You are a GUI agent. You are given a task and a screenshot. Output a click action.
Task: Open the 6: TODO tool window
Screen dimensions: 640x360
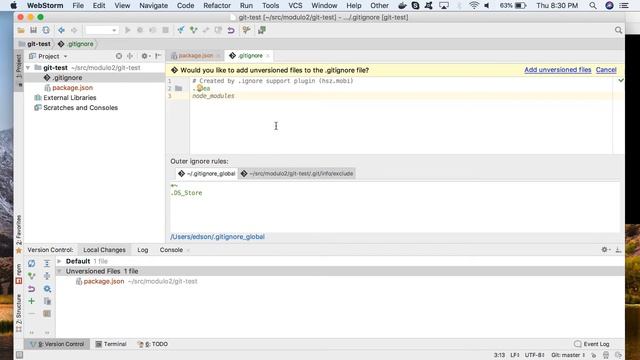point(153,344)
